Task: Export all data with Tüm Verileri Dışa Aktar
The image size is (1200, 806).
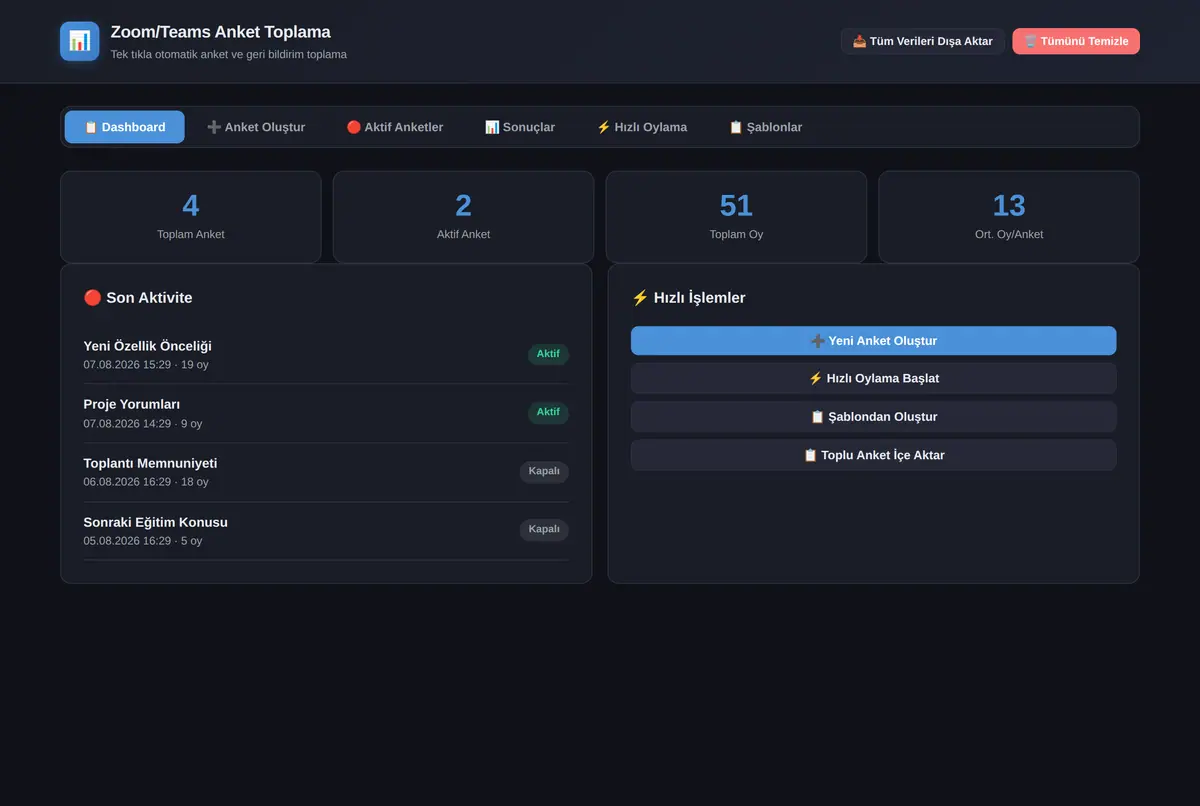Action: [x=922, y=41]
